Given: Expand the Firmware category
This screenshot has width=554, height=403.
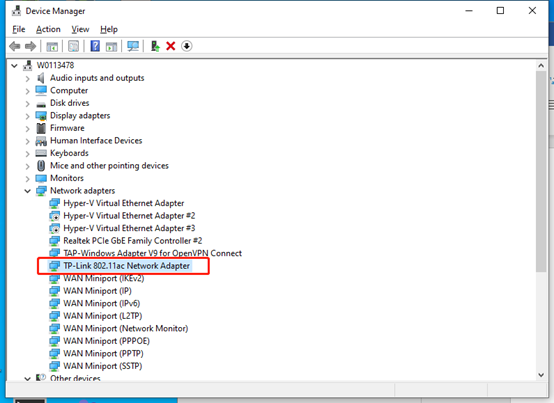Looking at the screenshot, I should click(28, 129).
